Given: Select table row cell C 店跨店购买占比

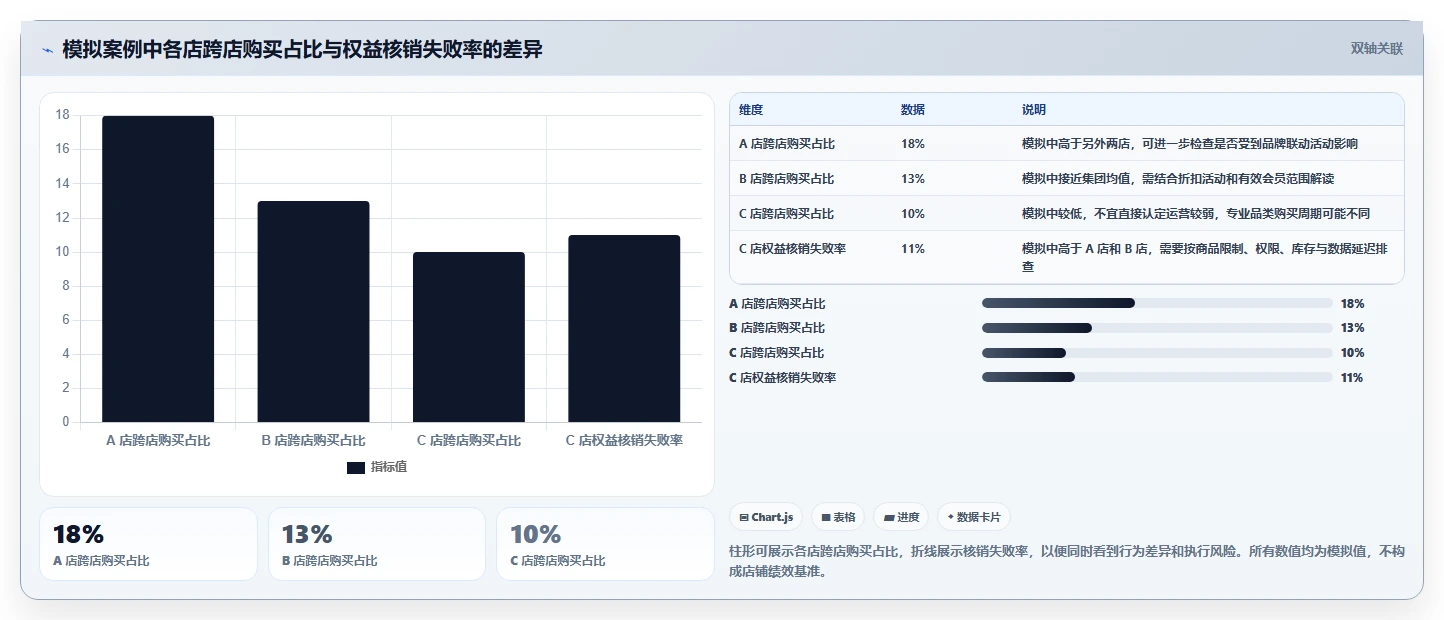Looking at the screenshot, I should pyautogui.click(x=787, y=214).
